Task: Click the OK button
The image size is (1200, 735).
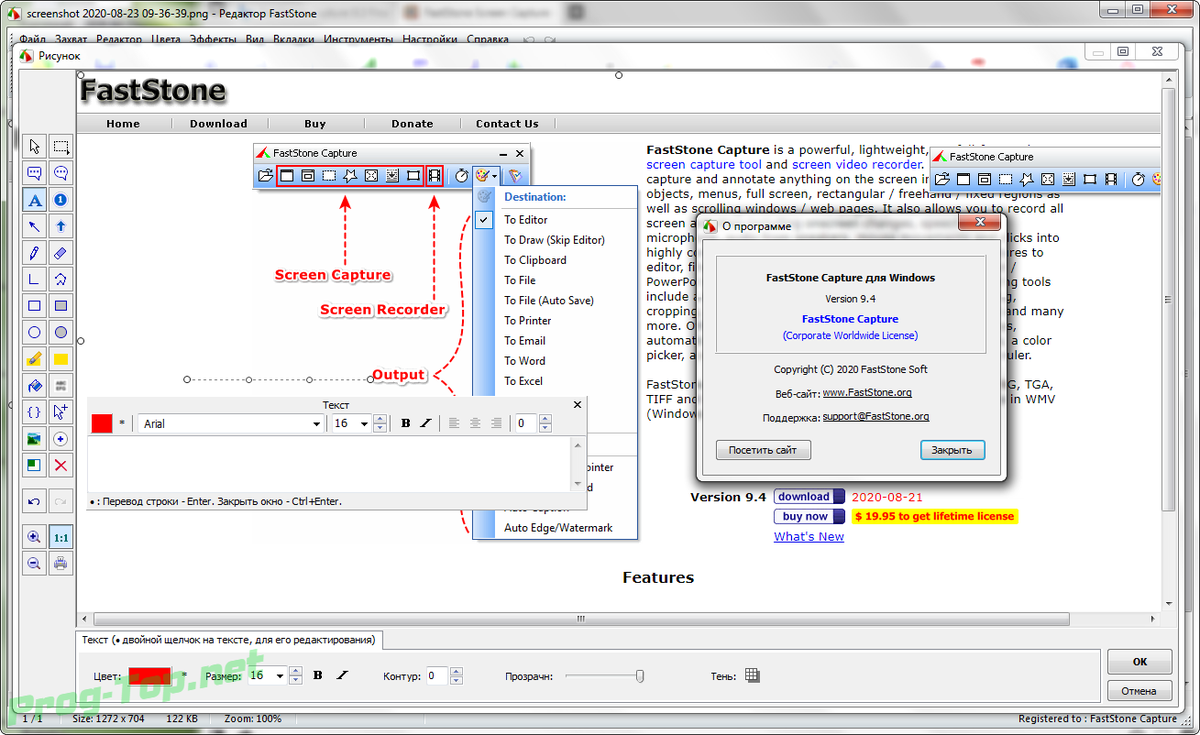Action: (1139, 662)
